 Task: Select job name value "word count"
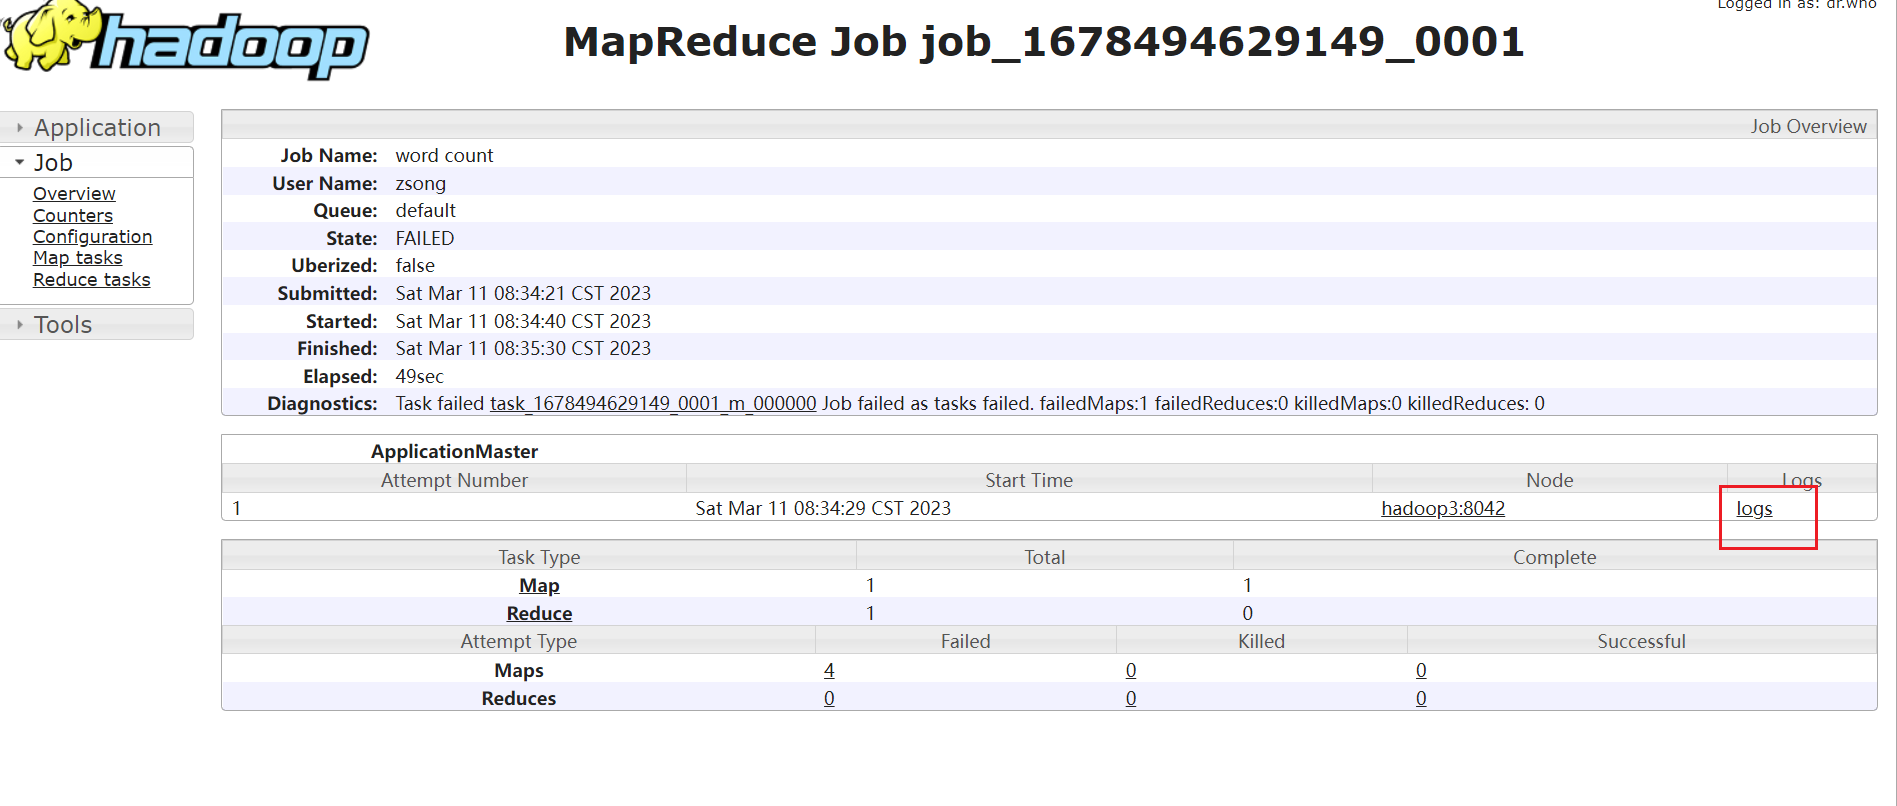pyautogui.click(x=444, y=155)
